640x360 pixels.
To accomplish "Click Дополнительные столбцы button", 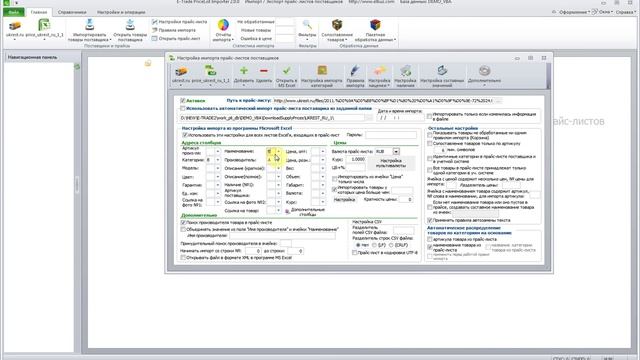I will (x=305, y=211).
